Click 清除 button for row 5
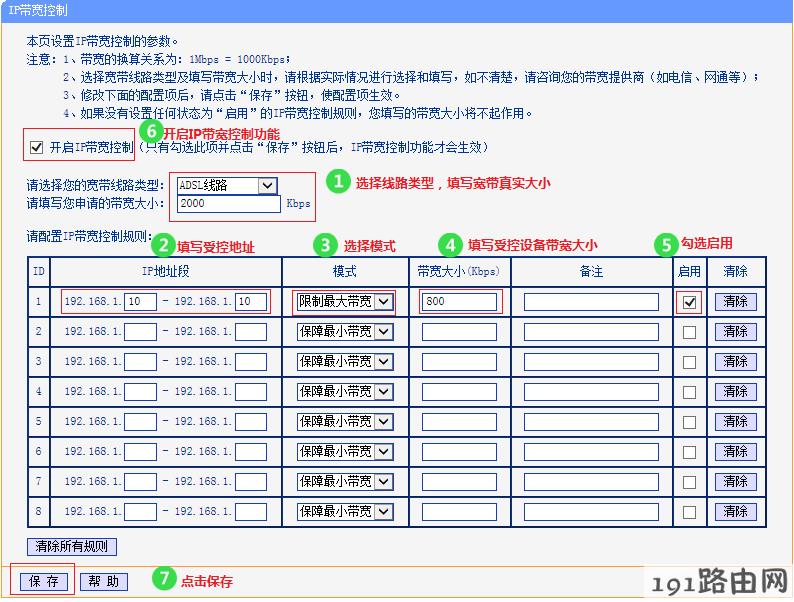Viewport: 794px width, 602px height. [735, 421]
